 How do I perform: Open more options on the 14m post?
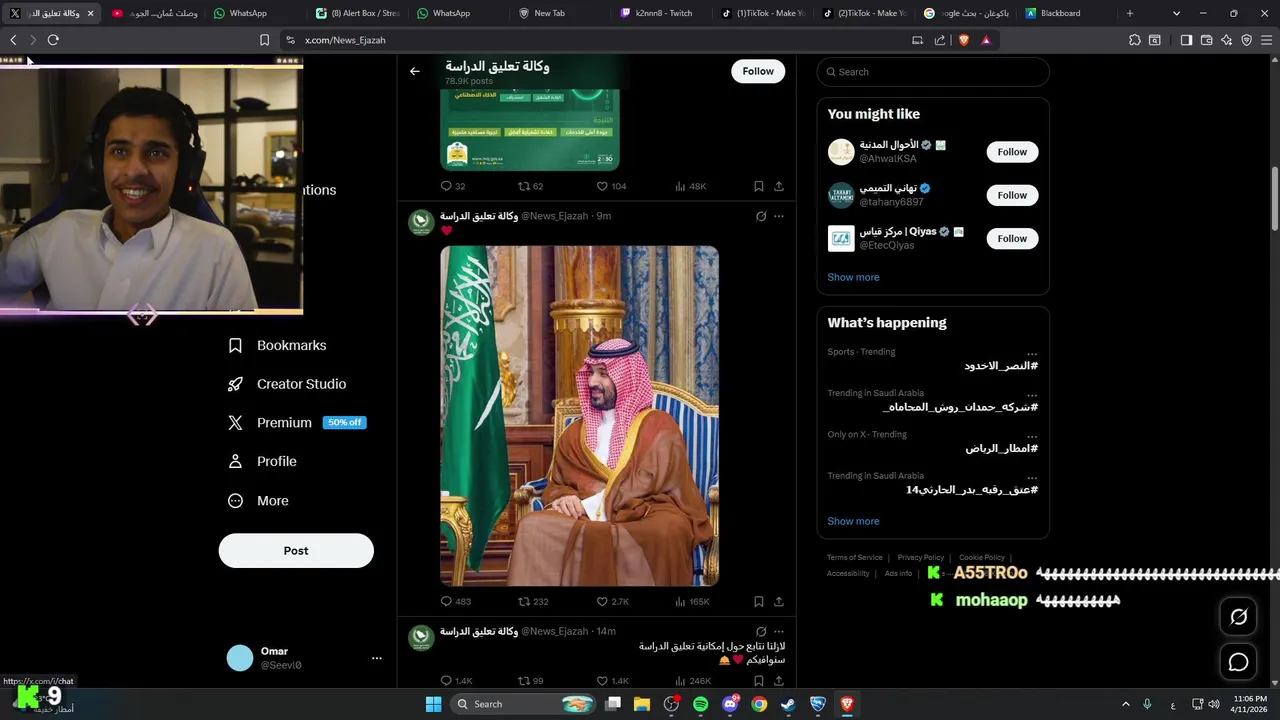[779, 632]
